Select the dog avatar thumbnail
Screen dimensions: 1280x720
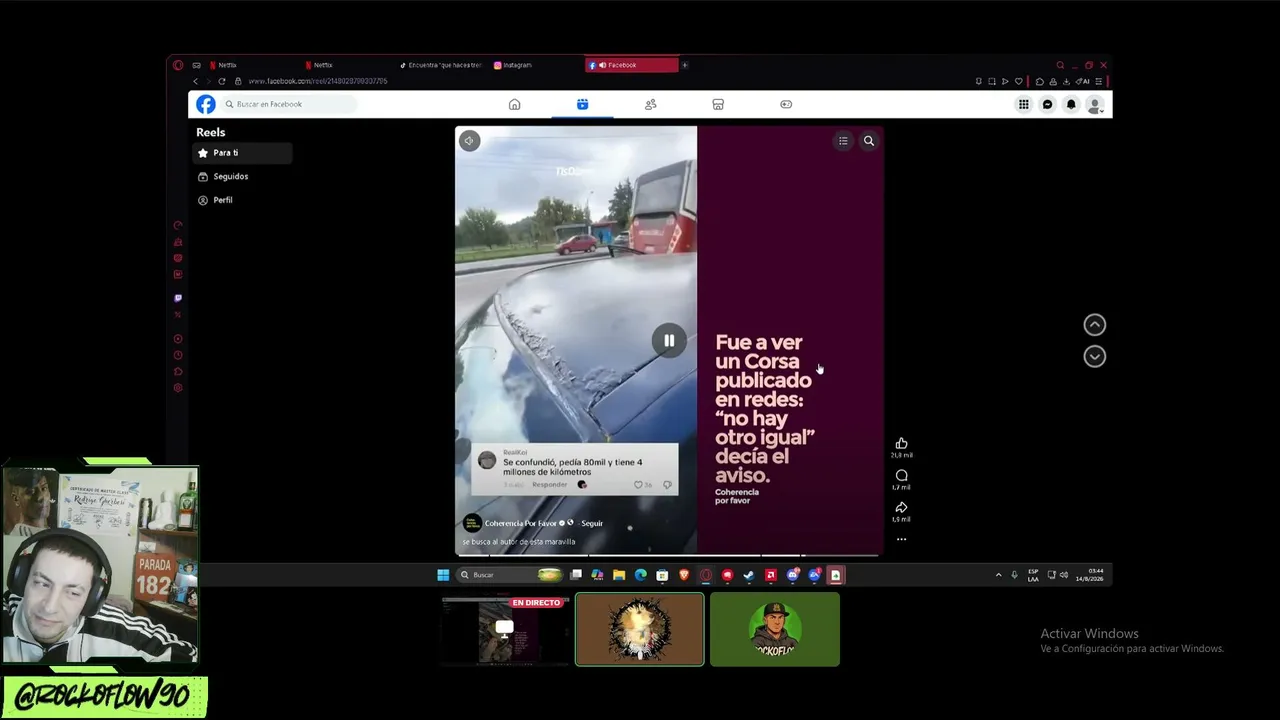point(640,629)
